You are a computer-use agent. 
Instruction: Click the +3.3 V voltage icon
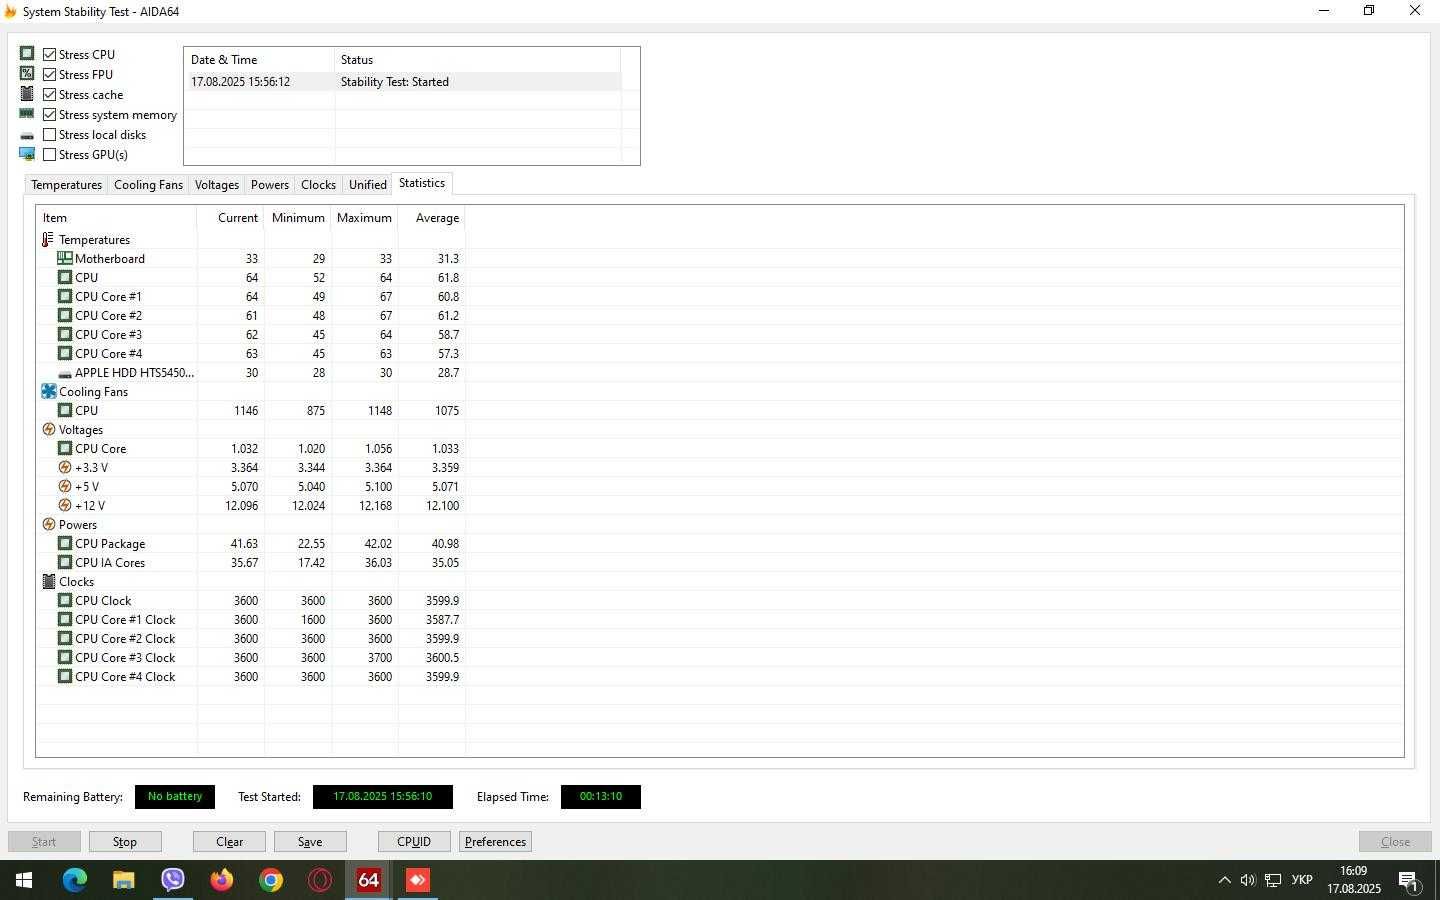tap(65, 468)
